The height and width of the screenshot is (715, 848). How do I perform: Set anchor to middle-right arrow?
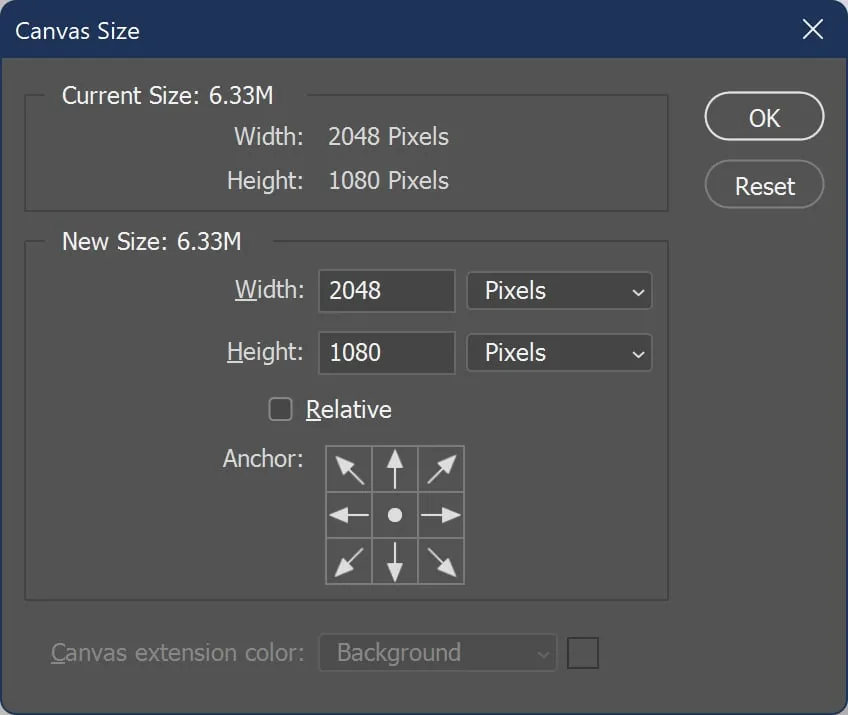pyautogui.click(x=441, y=515)
